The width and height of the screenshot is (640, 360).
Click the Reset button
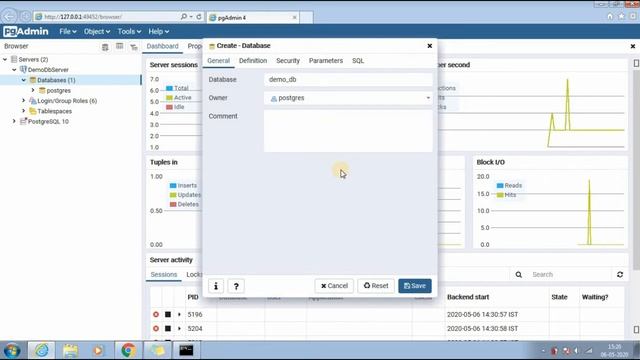point(376,286)
